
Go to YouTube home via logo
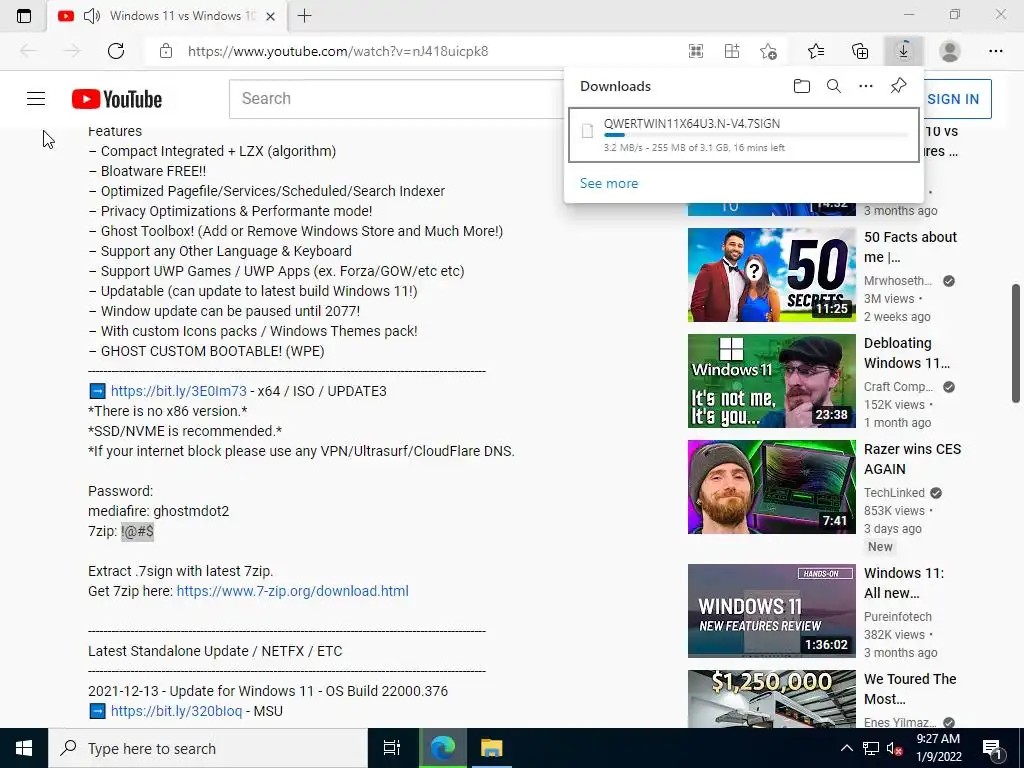point(117,99)
